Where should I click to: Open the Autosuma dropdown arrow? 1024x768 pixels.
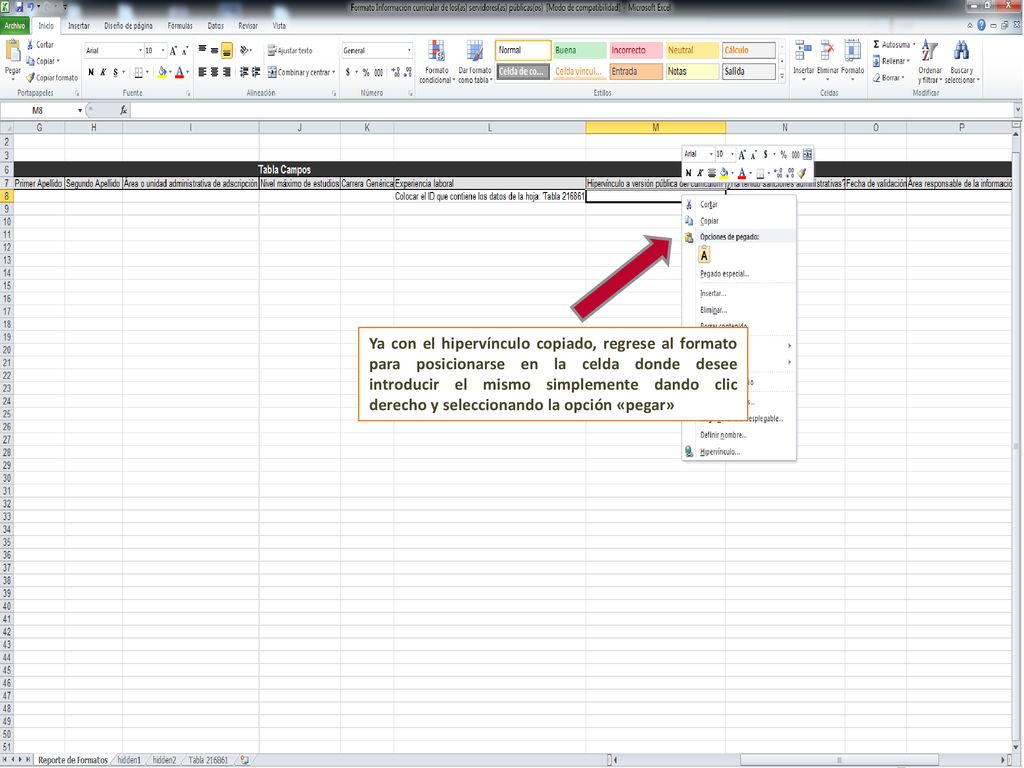[914, 45]
